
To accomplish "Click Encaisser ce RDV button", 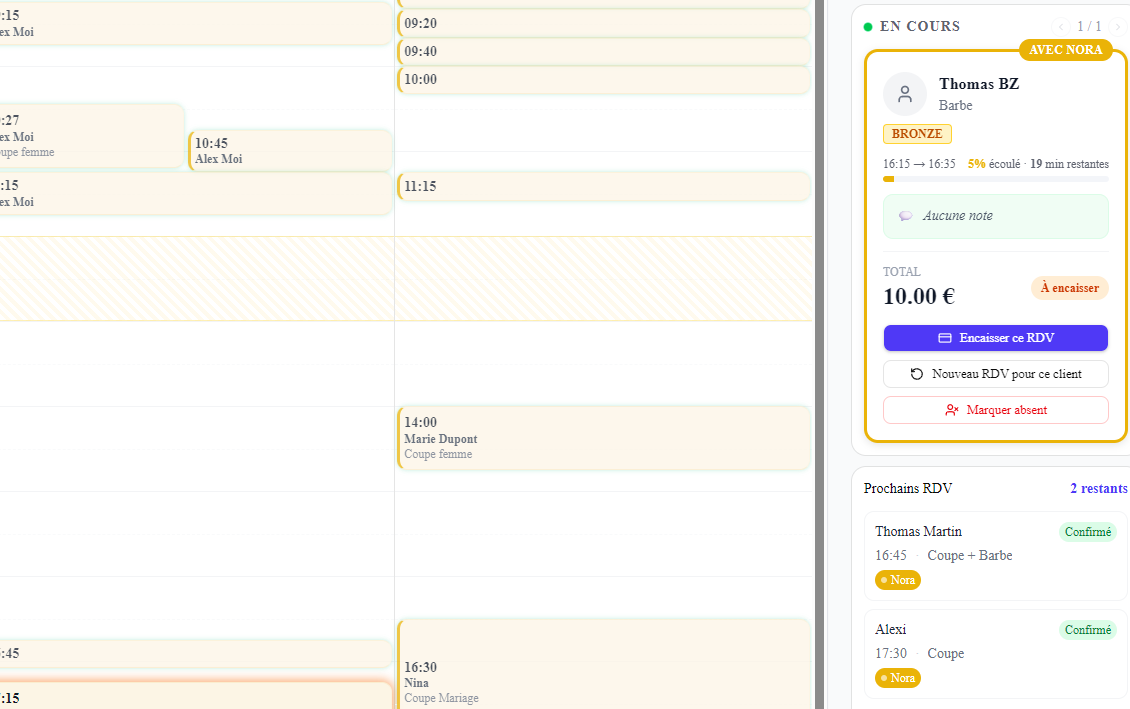I will (x=995, y=338).
